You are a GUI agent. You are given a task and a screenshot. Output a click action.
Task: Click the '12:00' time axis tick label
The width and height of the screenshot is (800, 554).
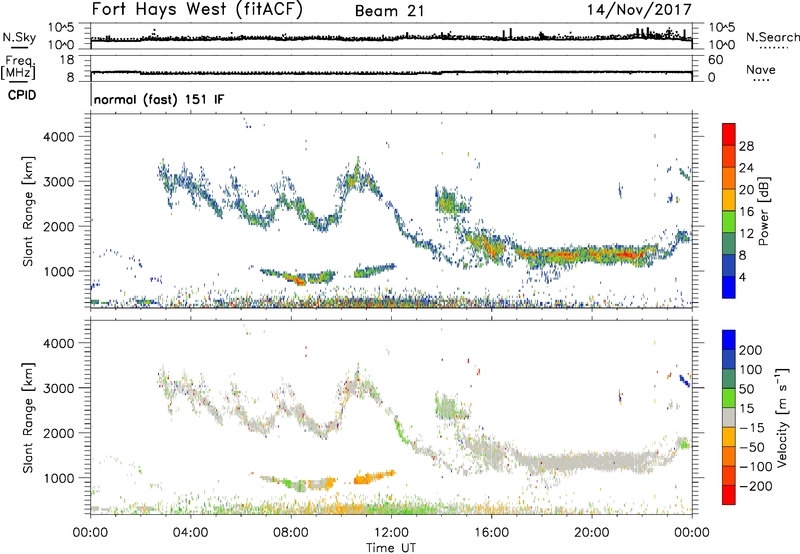(391, 533)
